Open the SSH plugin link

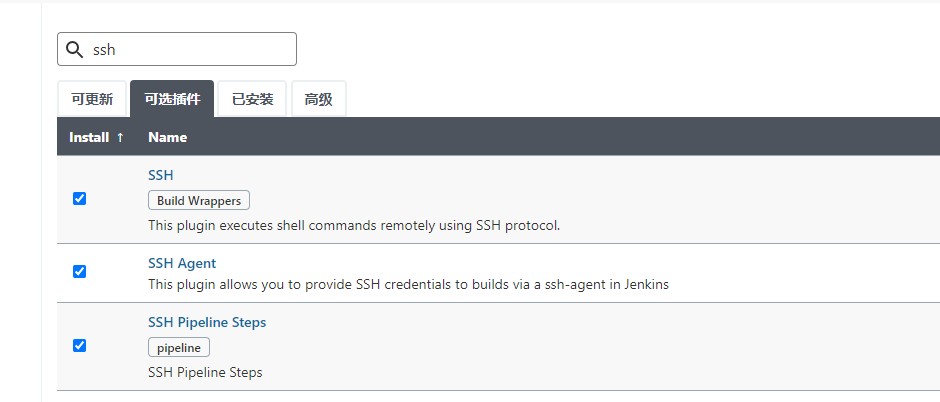point(161,175)
